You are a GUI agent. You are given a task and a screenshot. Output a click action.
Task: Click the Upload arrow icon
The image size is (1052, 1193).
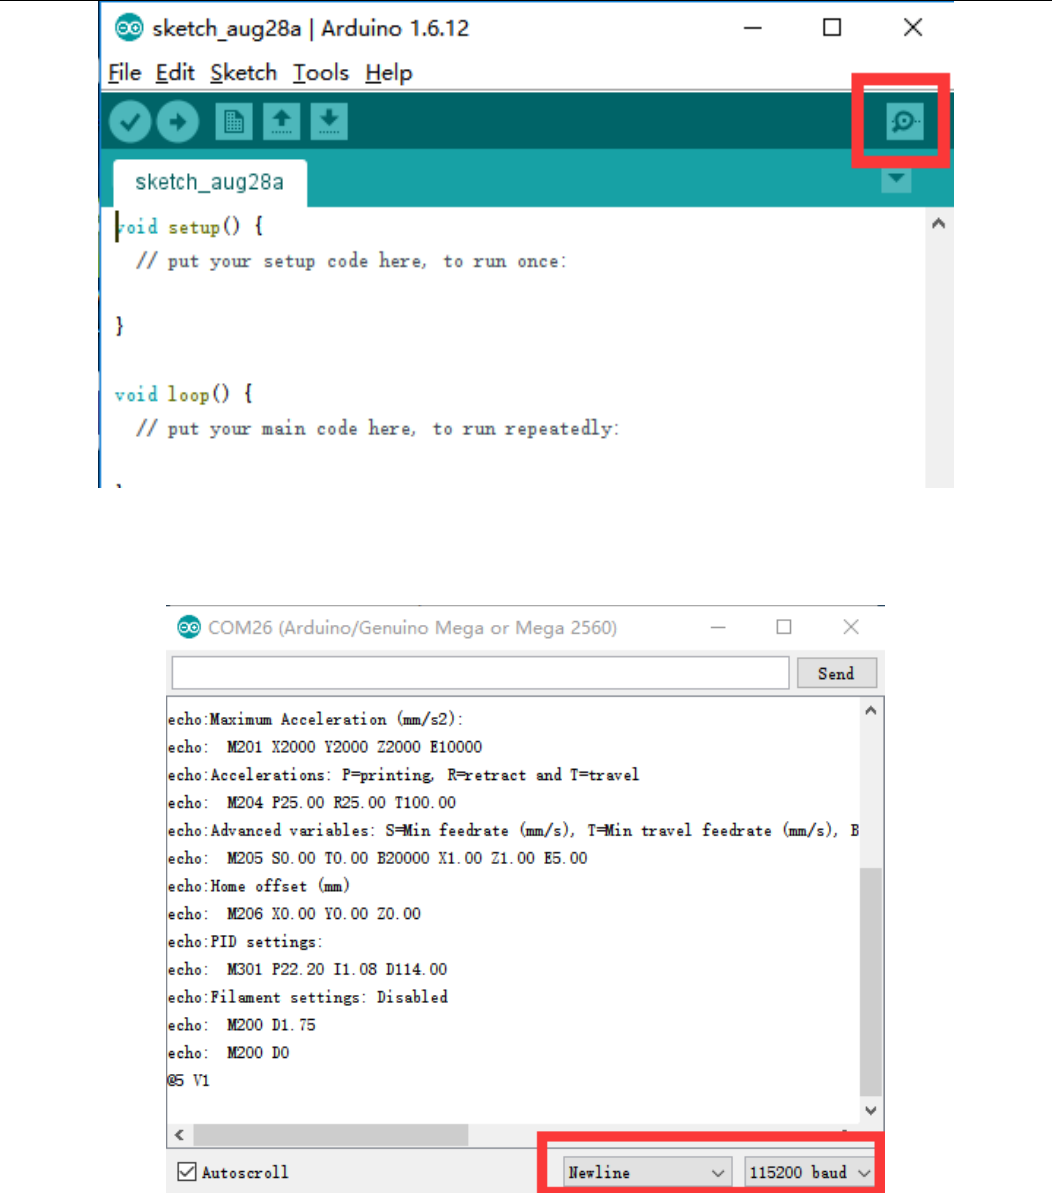point(178,122)
